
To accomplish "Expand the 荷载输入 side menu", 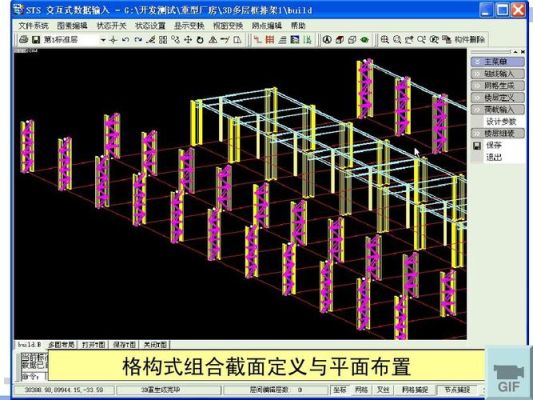I will tap(498, 109).
